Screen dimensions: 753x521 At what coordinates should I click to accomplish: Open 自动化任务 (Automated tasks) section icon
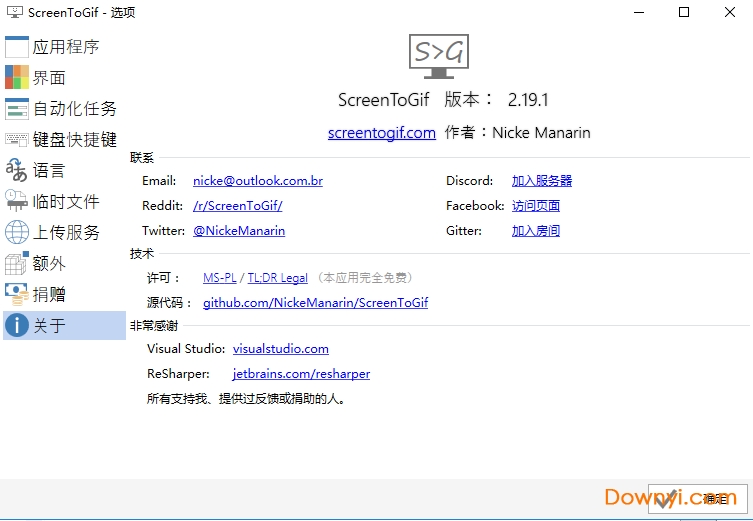pos(17,109)
